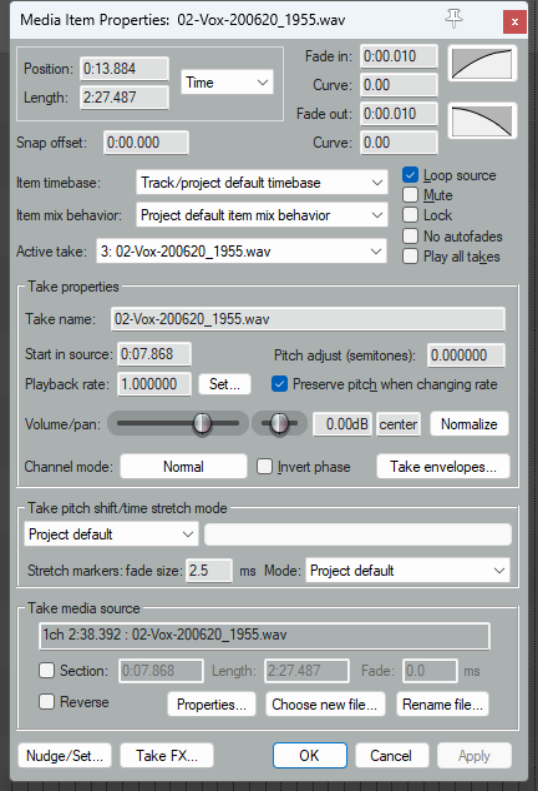Viewport: 538px width, 791px height.
Task: Enable Invert phase checkbox
Action: (x=264, y=467)
